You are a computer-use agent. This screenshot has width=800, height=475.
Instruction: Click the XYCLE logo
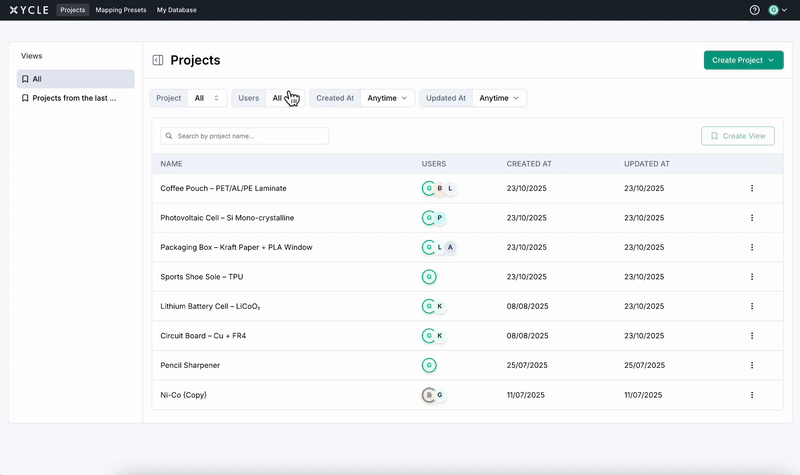click(29, 10)
